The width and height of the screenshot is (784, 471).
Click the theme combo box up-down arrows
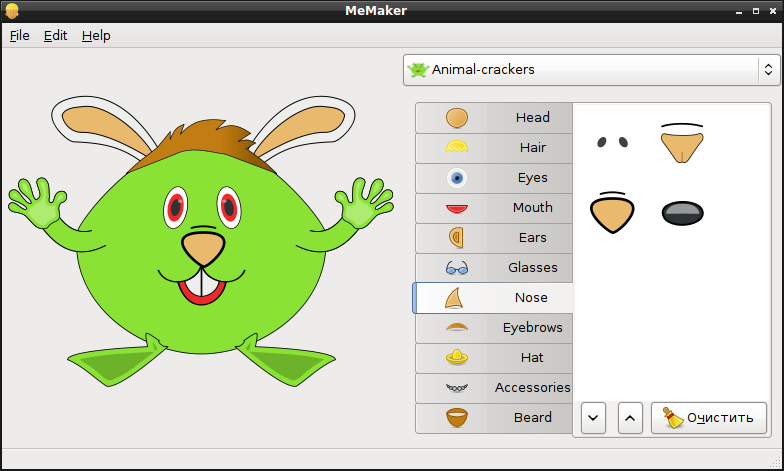pyautogui.click(x=768, y=70)
